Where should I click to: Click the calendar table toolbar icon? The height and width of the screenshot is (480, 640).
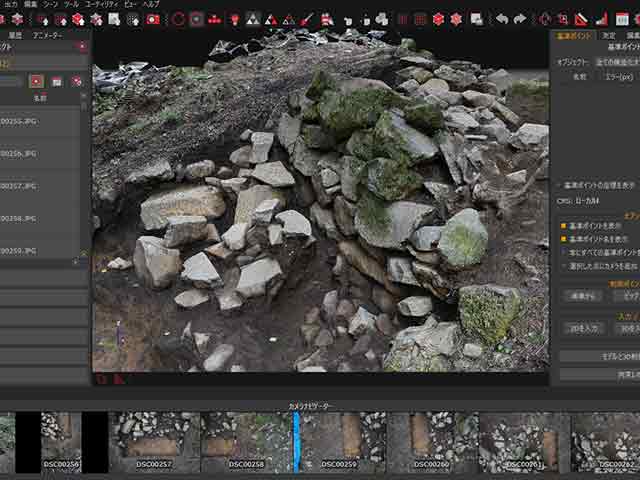[622, 19]
